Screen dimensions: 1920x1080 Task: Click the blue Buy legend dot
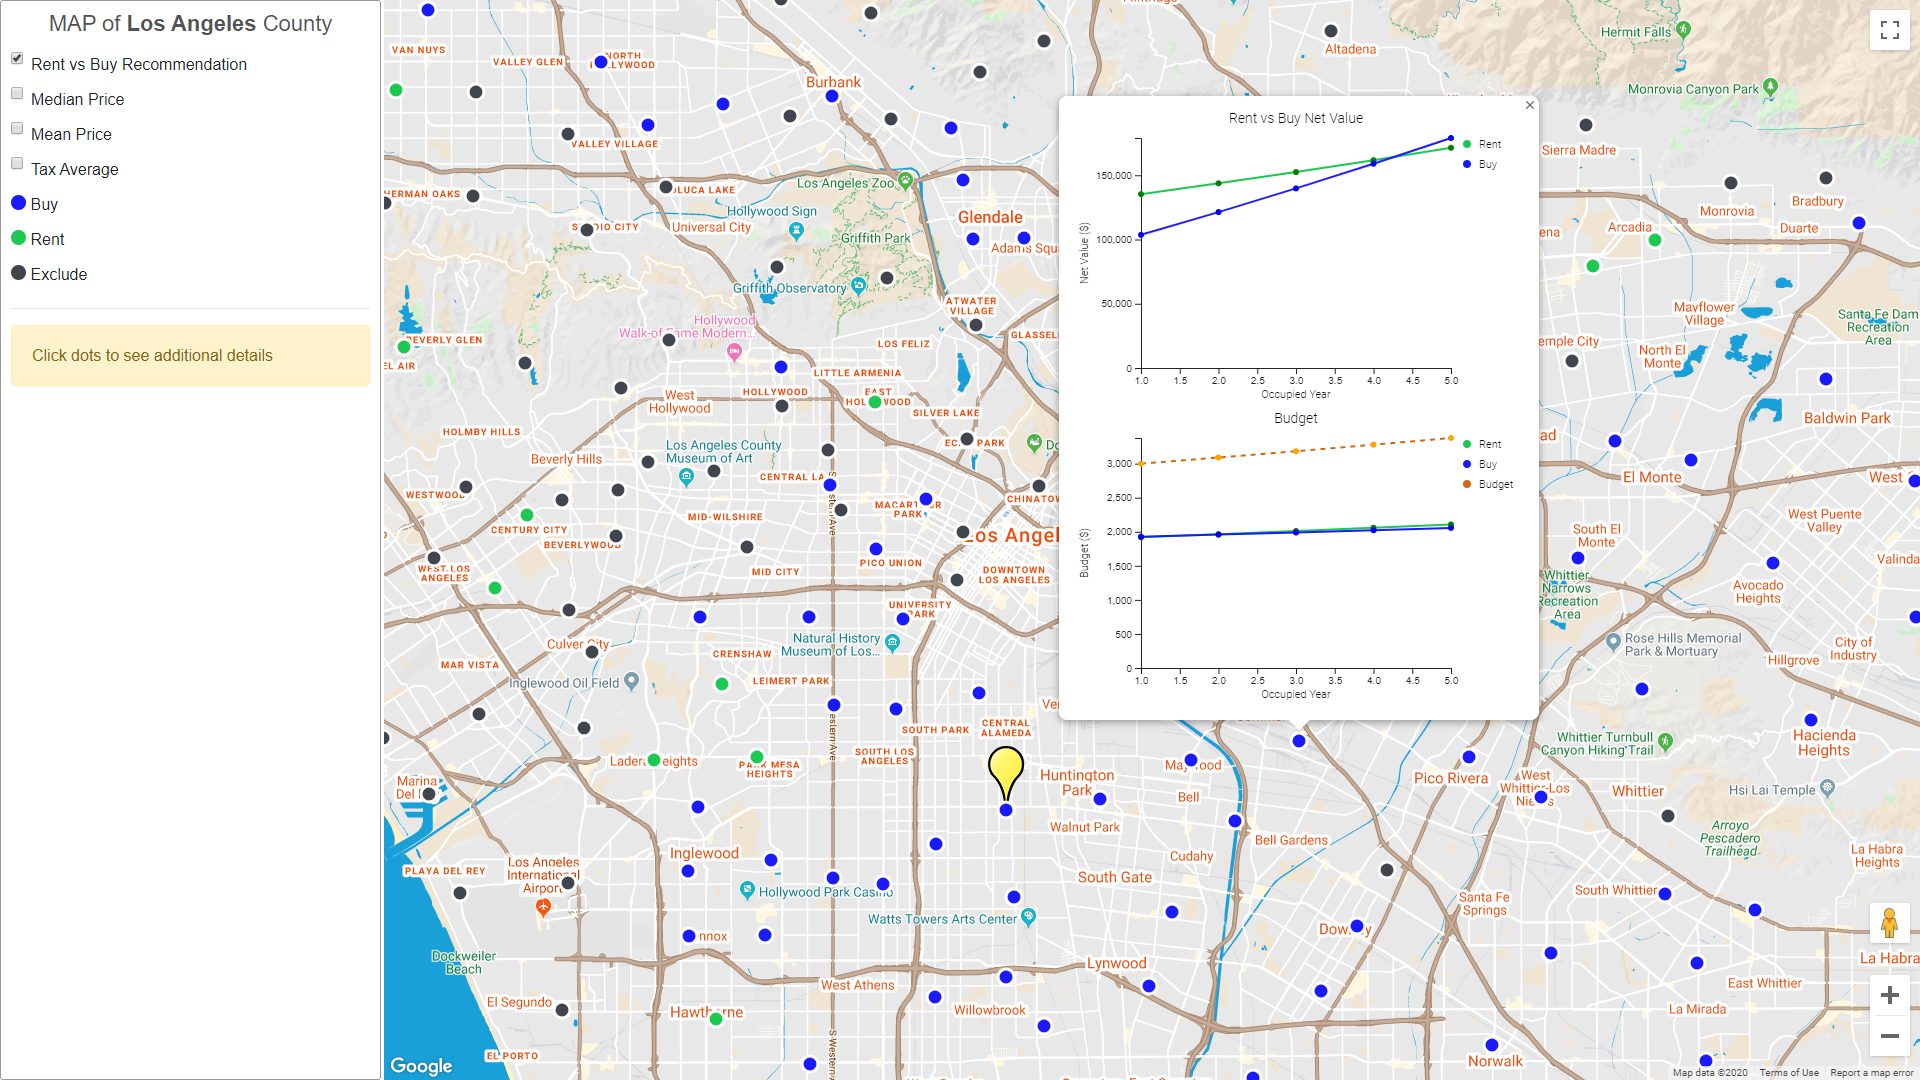pos(17,202)
